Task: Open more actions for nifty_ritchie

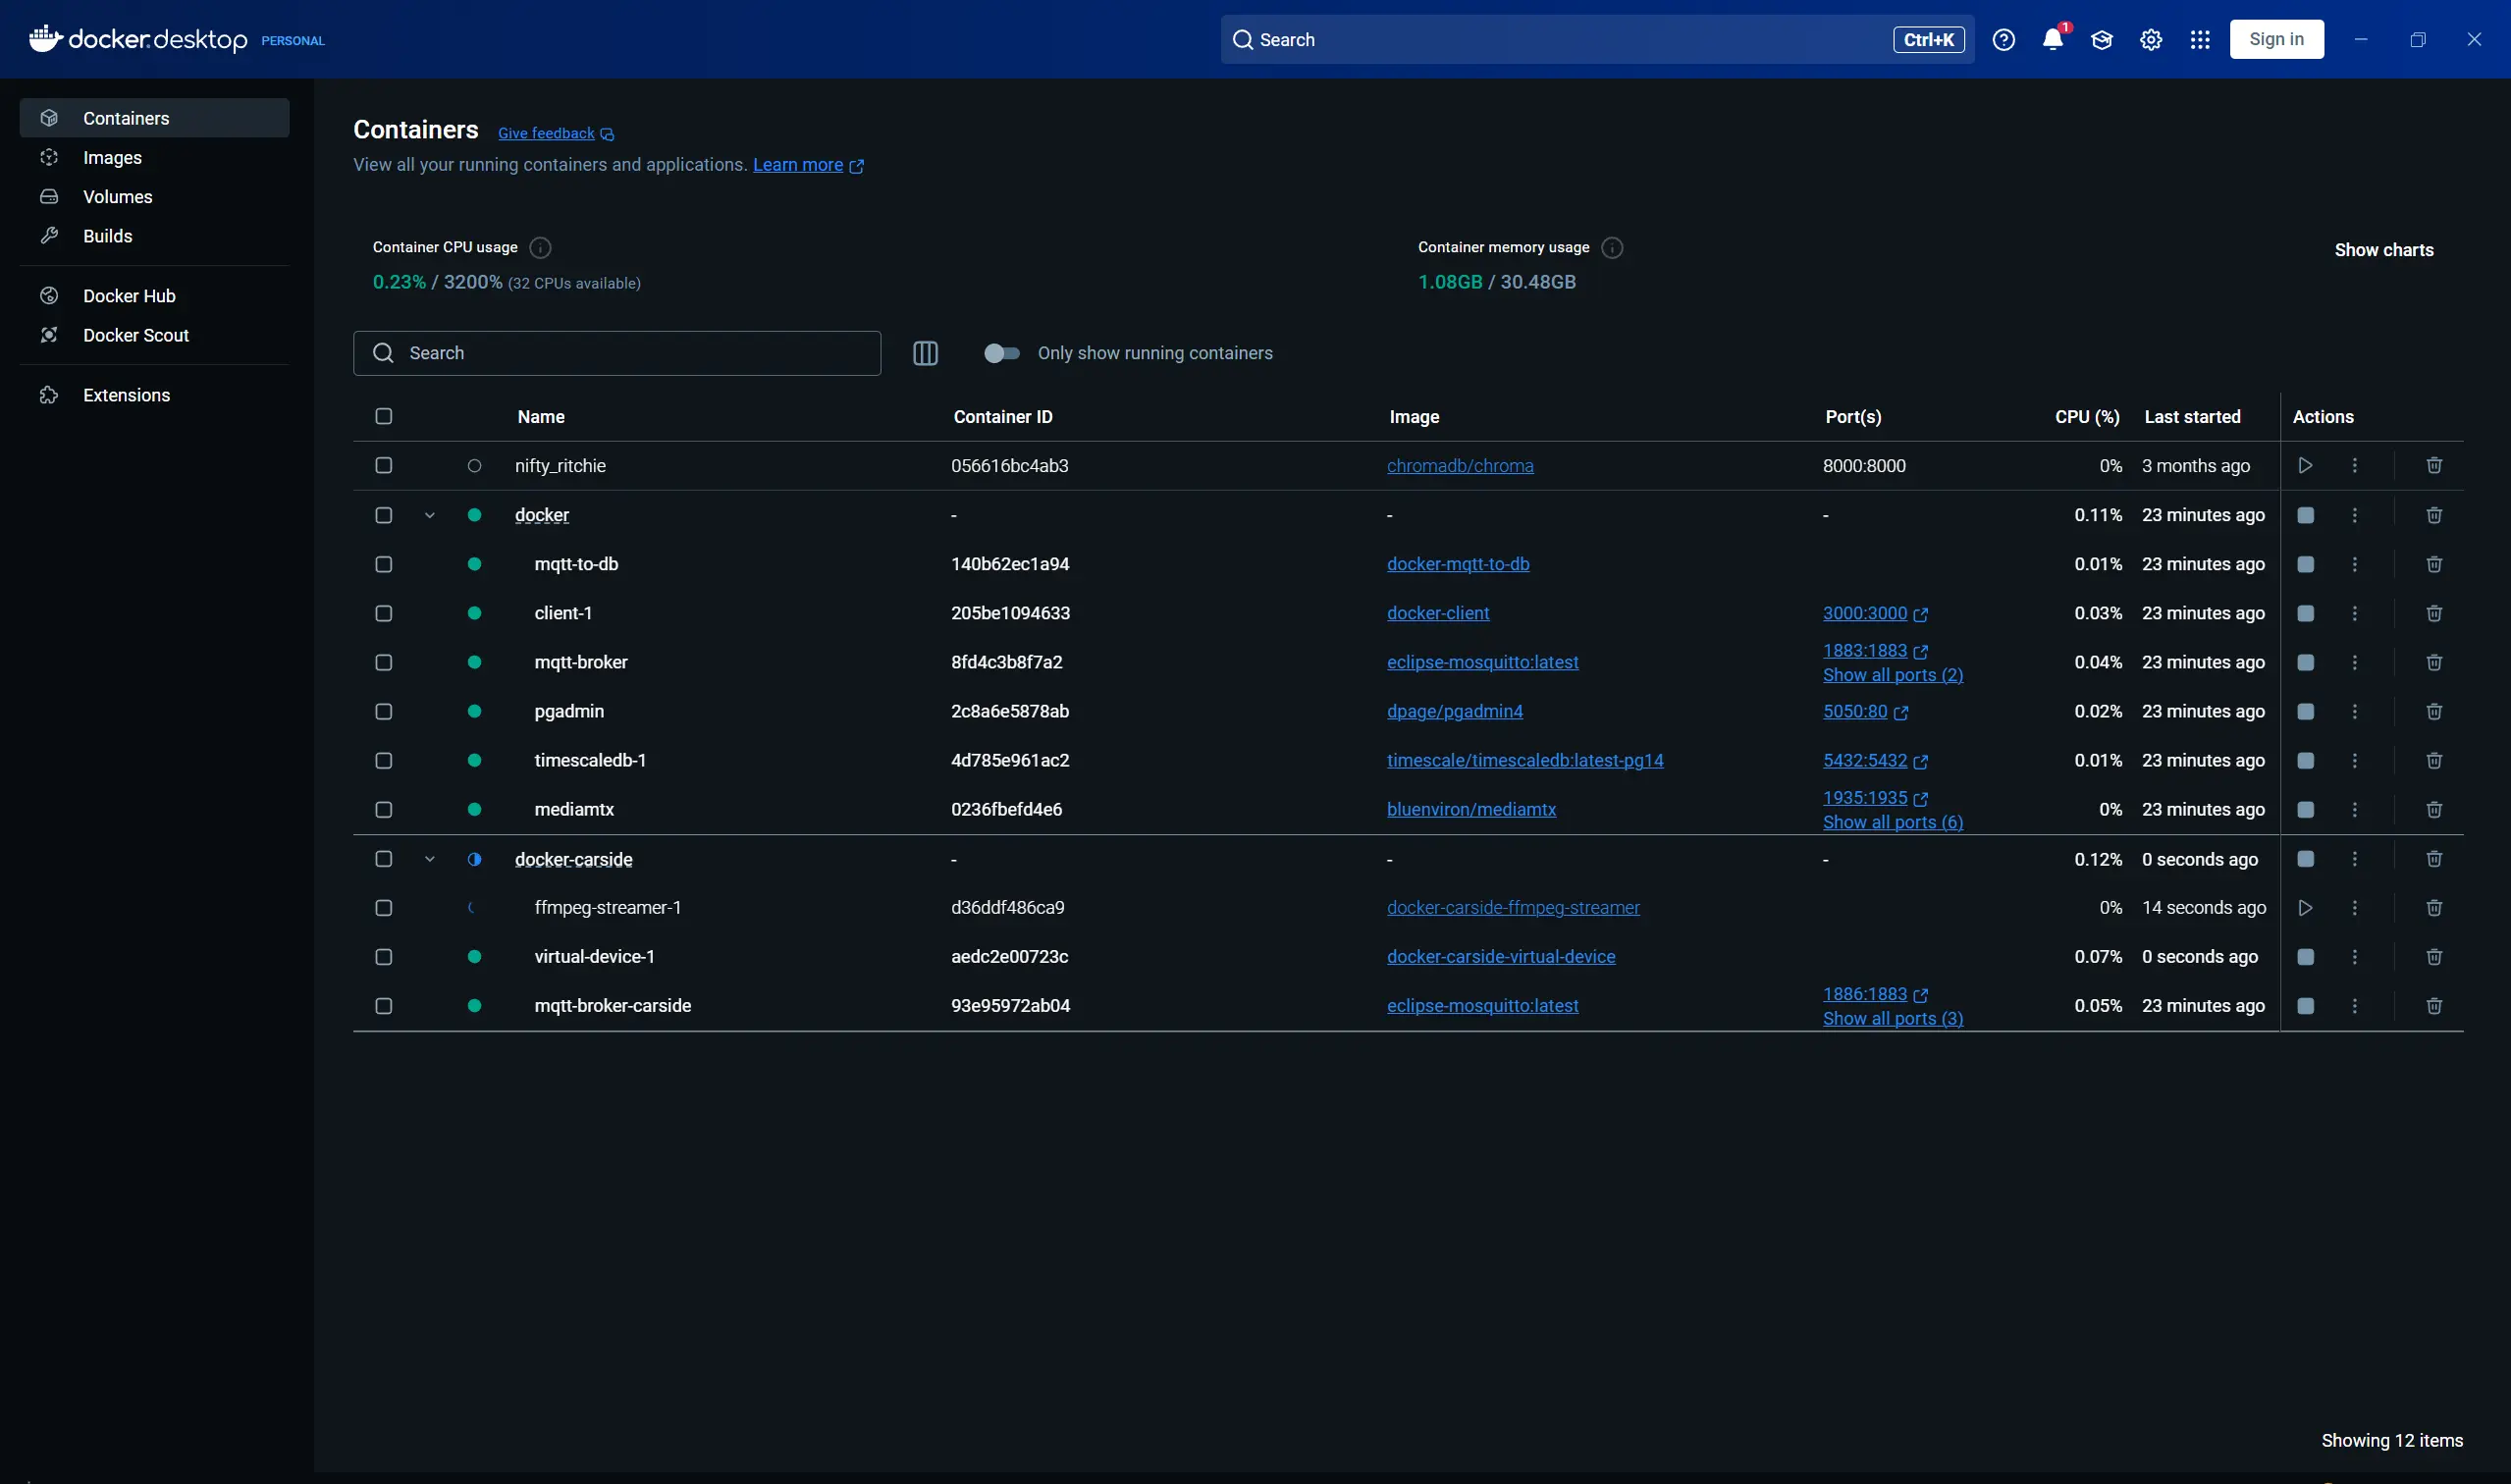Action: (x=2354, y=466)
